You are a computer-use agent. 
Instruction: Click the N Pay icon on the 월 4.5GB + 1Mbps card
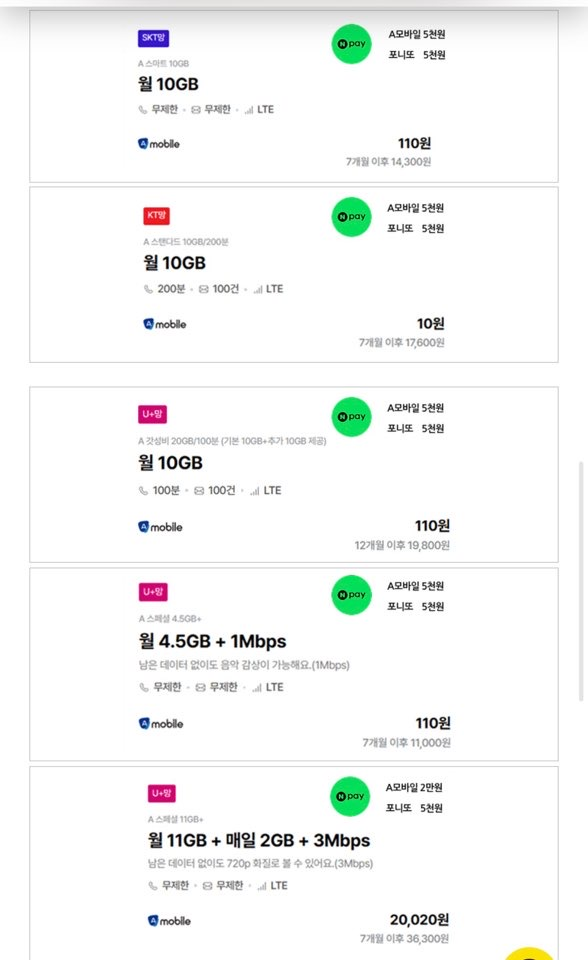[350, 593]
